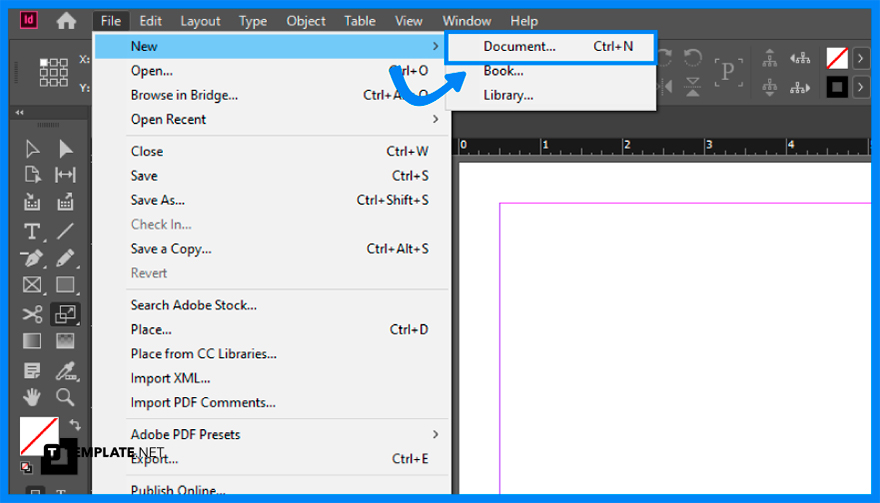This screenshot has width=880, height=503.
Task: Choose Book... from New submenu
Action: pos(551,71)
